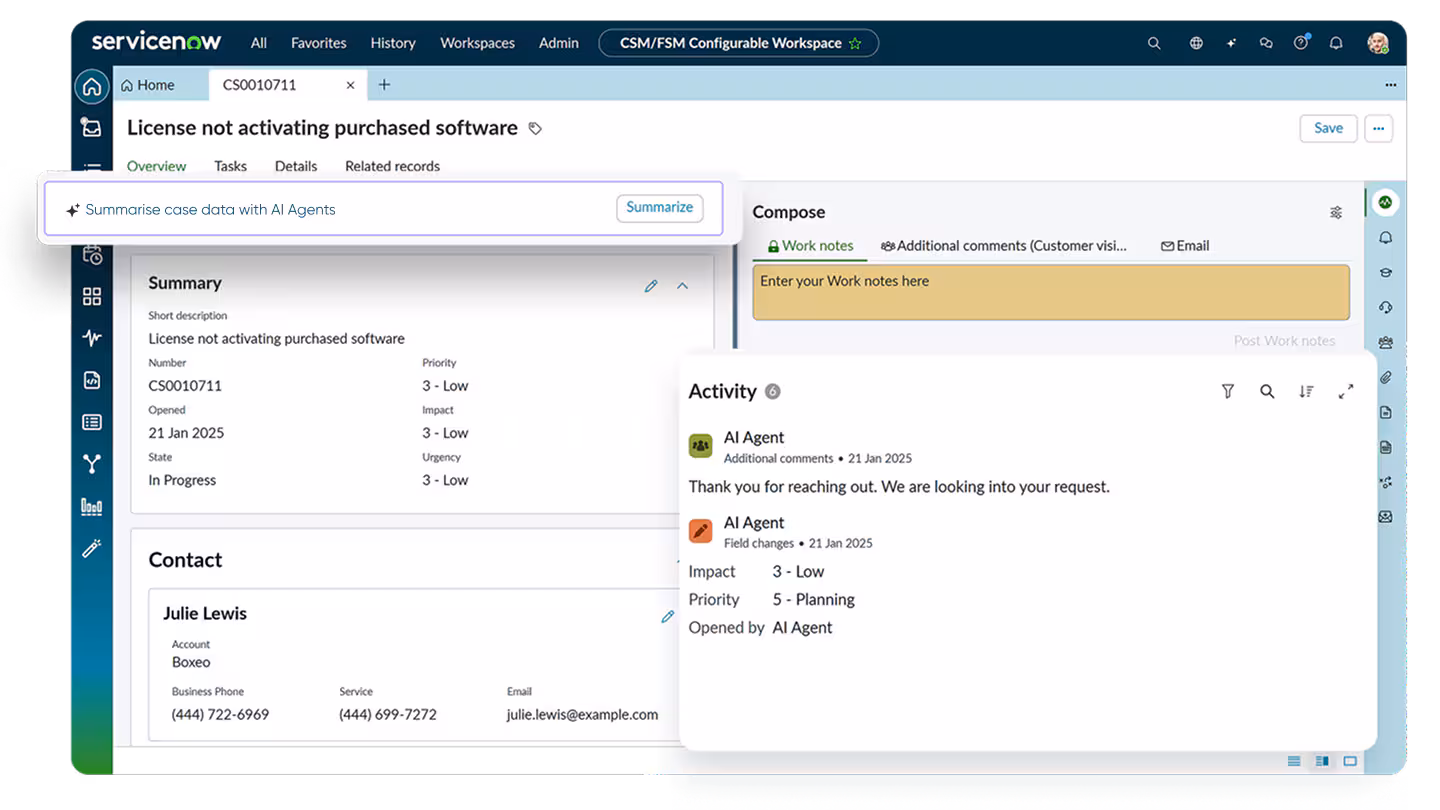The width and height of the screenshot is (1440, 810).
Task: Open header notifications bell
Action: 1336,43
